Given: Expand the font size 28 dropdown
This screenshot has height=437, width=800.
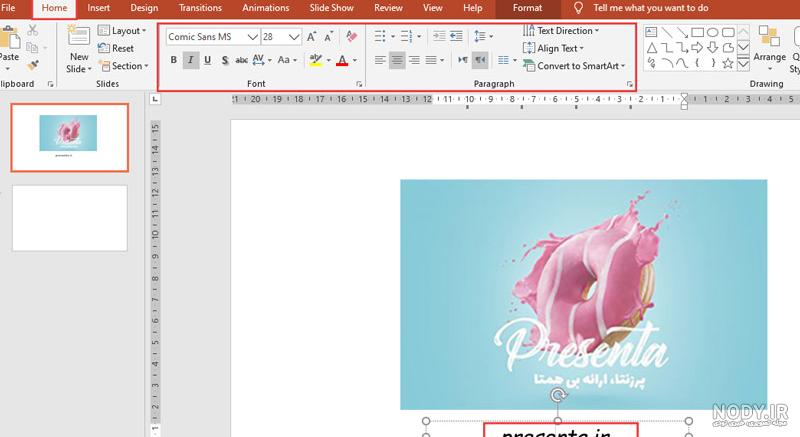Looking at the screenshot, I should (x=293, y=37).
